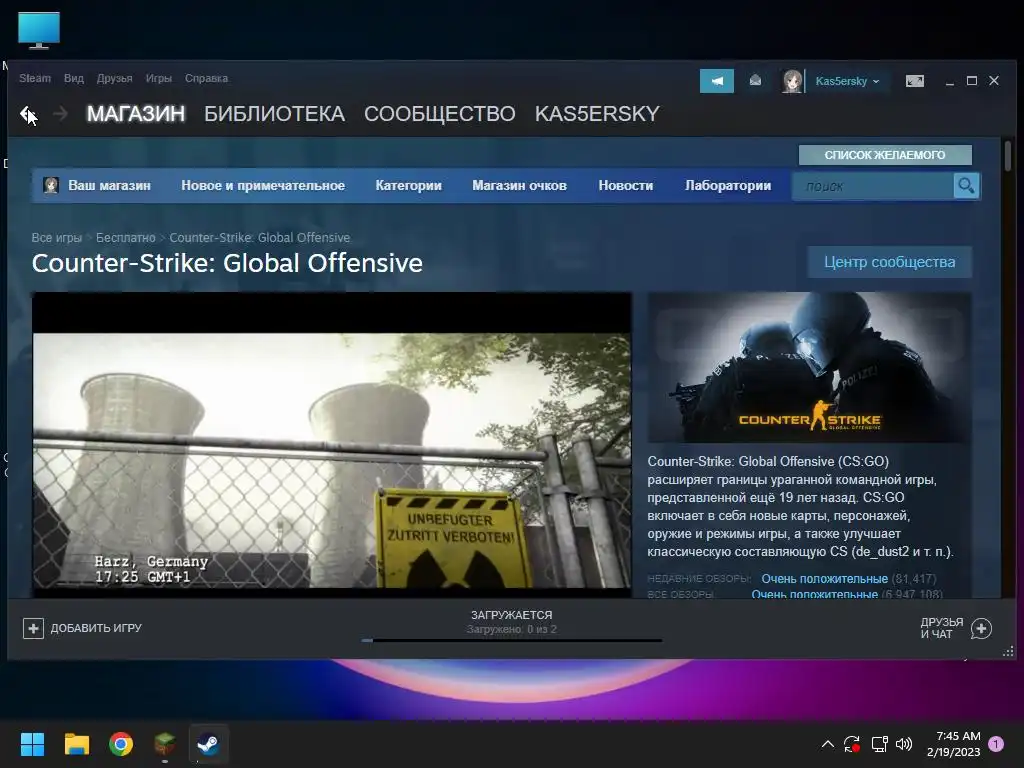Show hidden tray icons chevron
The width and height of the screenshot is (1024, 768).
827,744
